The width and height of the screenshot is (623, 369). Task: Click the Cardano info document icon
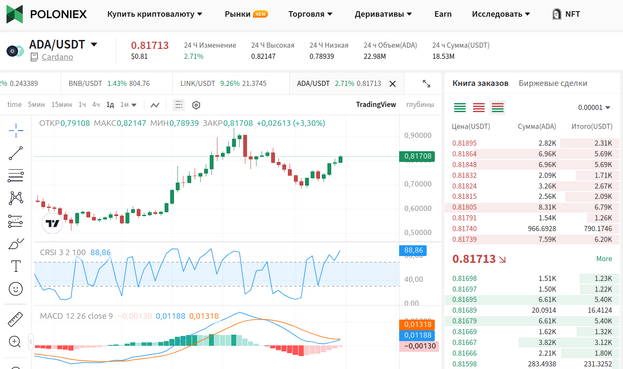34,57
